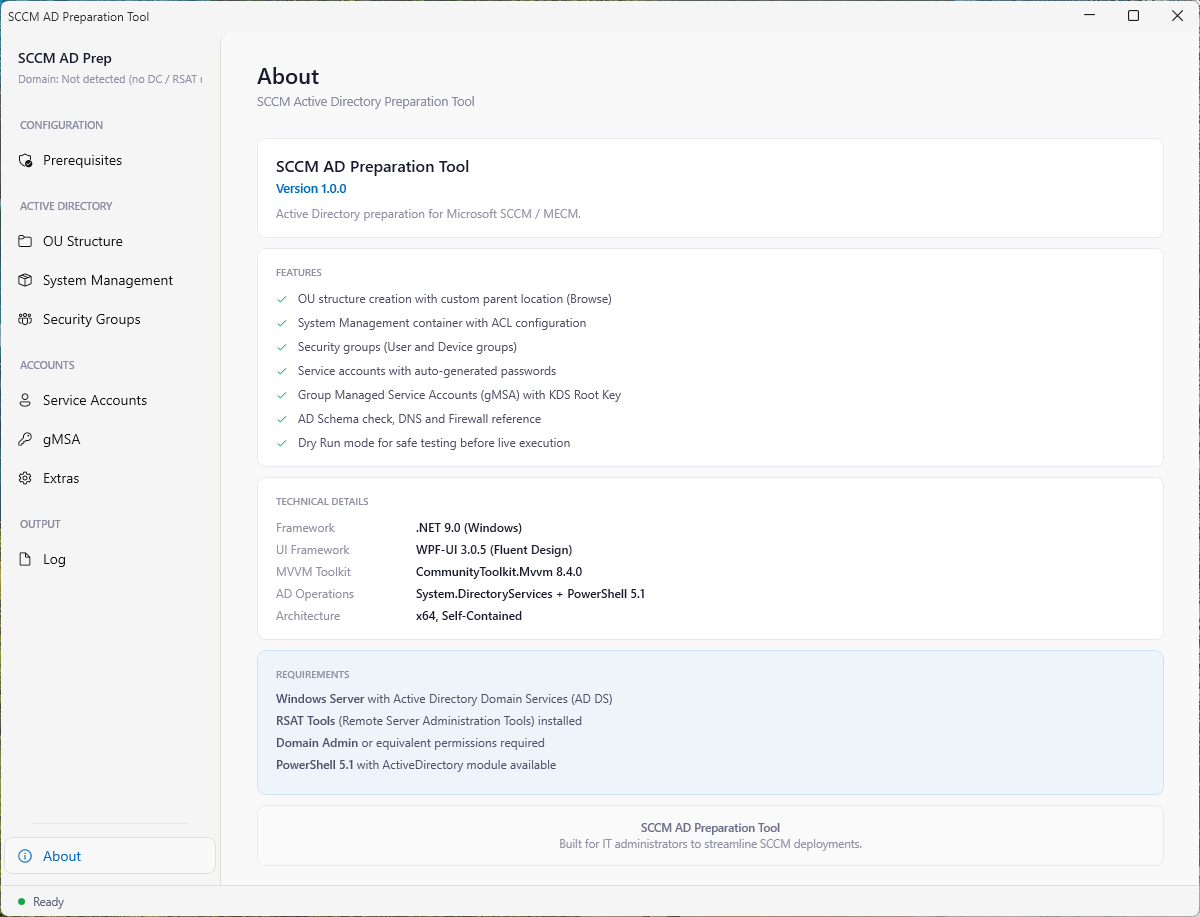Go to OU Structure section
The width and height of the screenshot is (1200, 917).
[110, 242]
